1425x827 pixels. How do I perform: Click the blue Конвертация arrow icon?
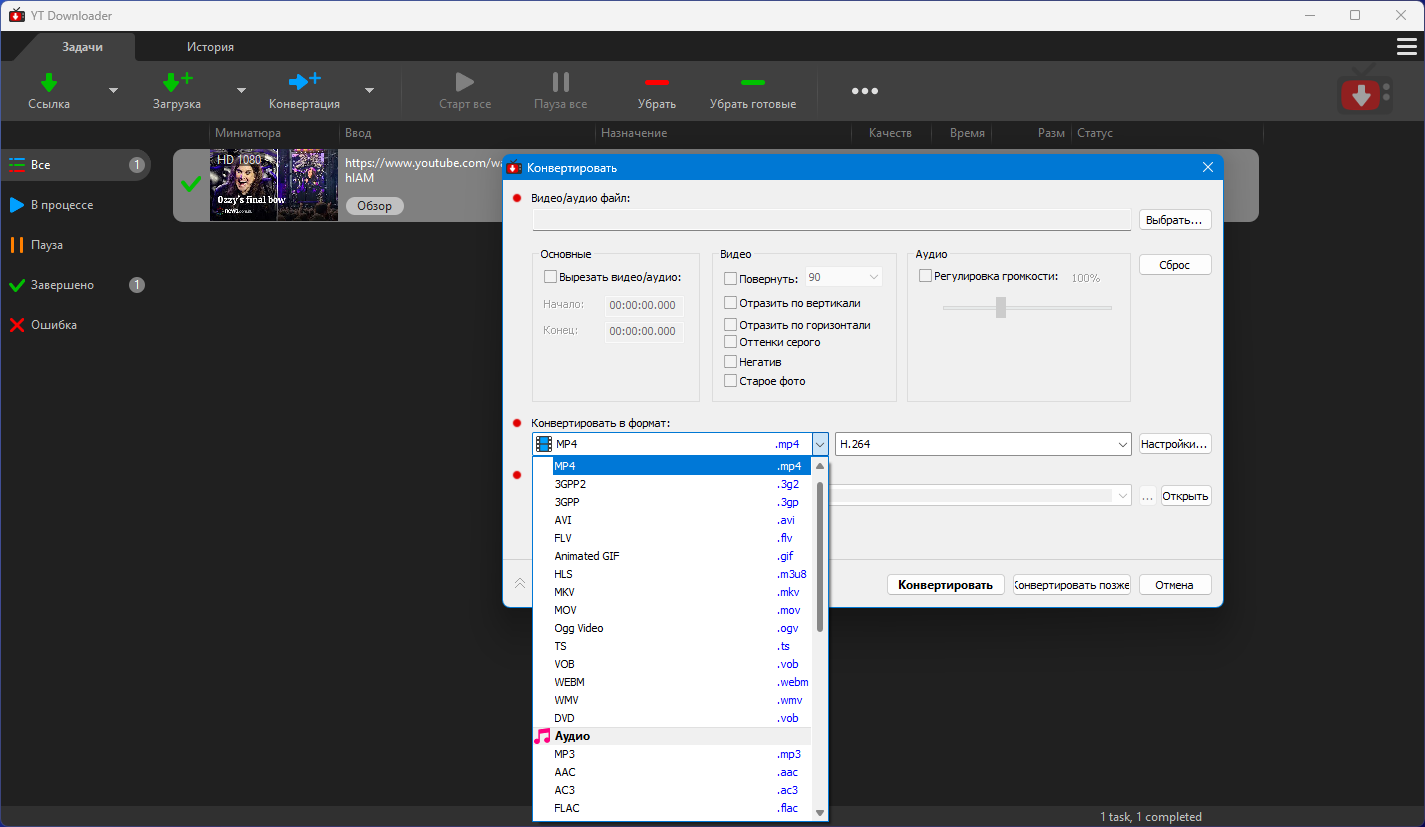click(x=304, y=81)
